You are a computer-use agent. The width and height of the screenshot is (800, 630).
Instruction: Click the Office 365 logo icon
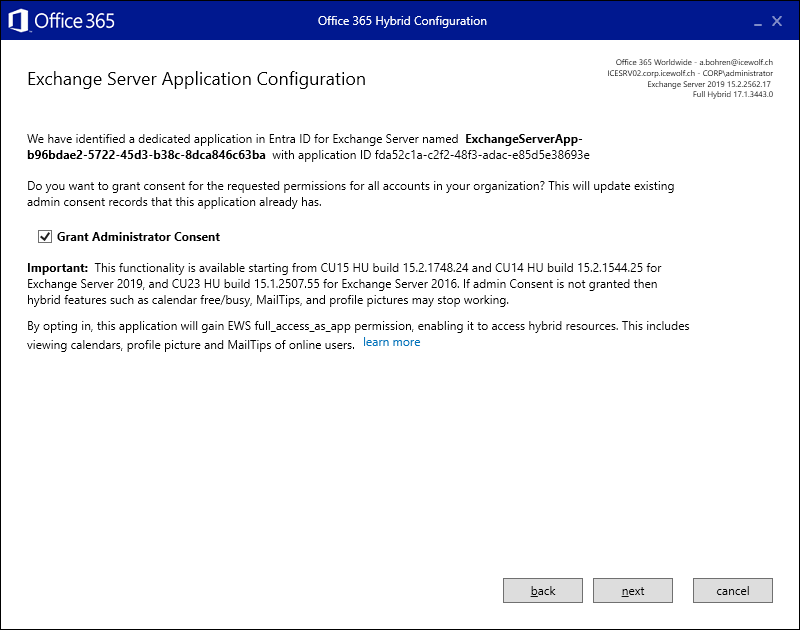(18, 21)
